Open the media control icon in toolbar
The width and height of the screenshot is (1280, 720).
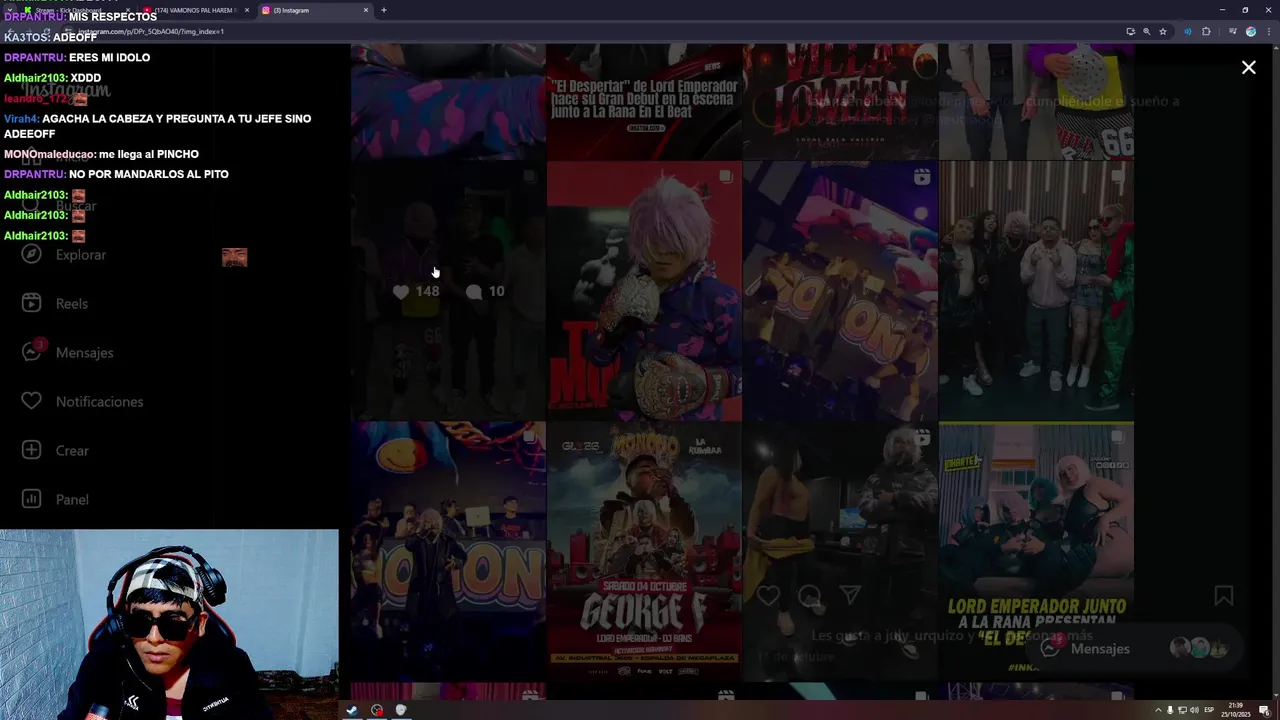[x=1234, y=31]
